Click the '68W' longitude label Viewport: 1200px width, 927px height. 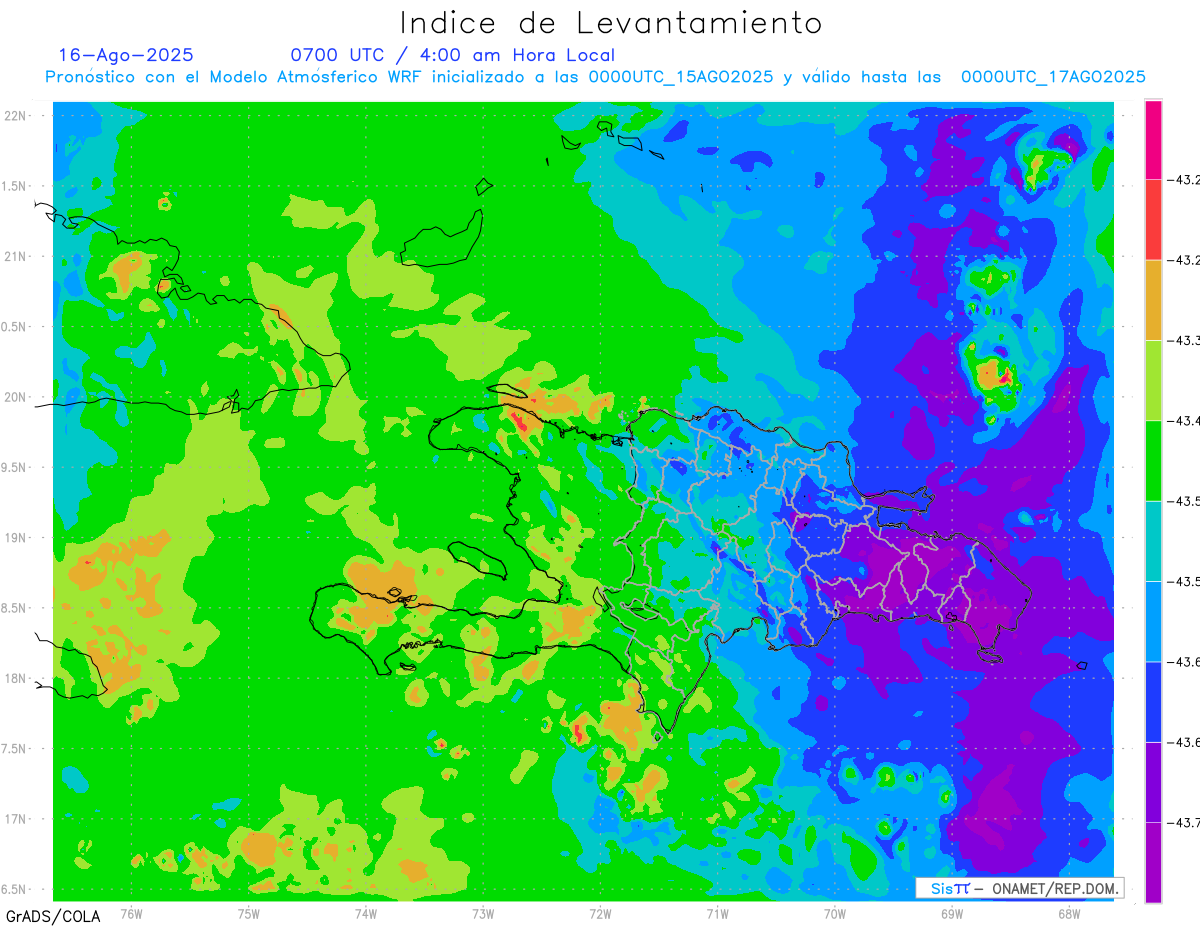[1068, 912]
